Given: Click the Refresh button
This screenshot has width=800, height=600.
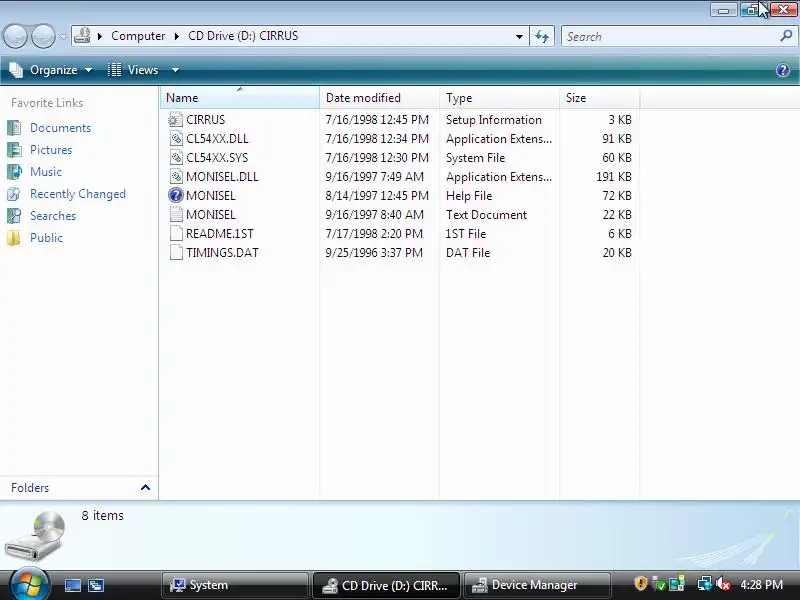Looking at the screenshot, I should (x=542, y=37).
